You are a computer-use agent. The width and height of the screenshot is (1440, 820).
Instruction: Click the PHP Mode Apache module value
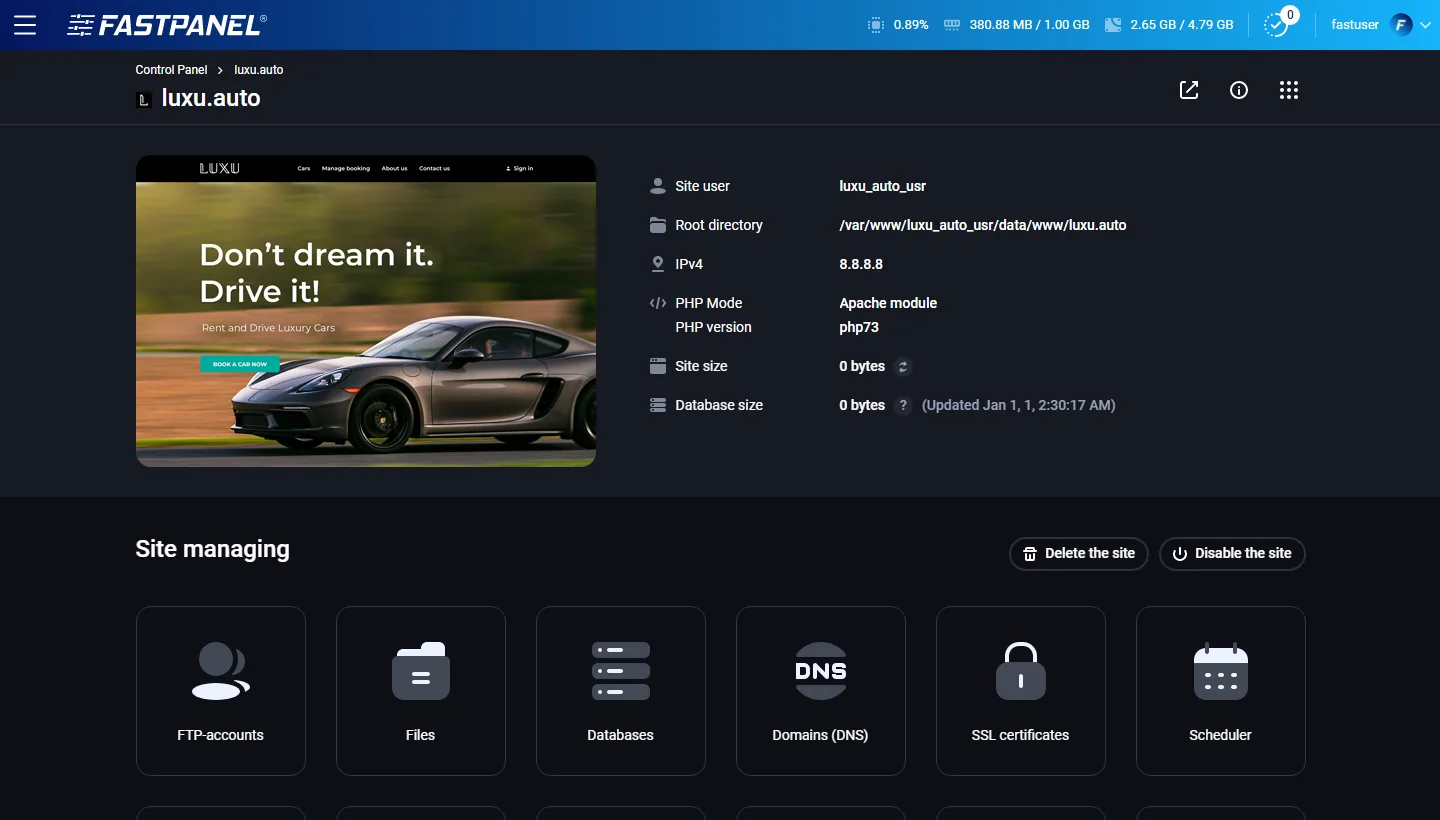point(888,303)
